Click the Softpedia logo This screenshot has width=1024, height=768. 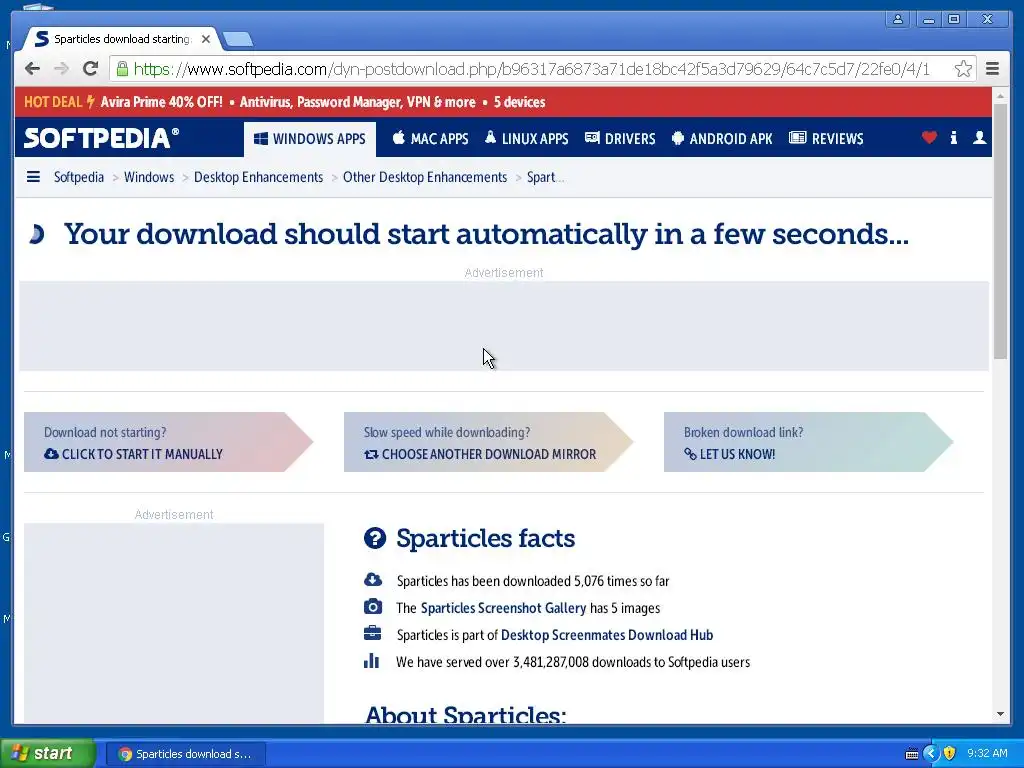tap(101, 138)
